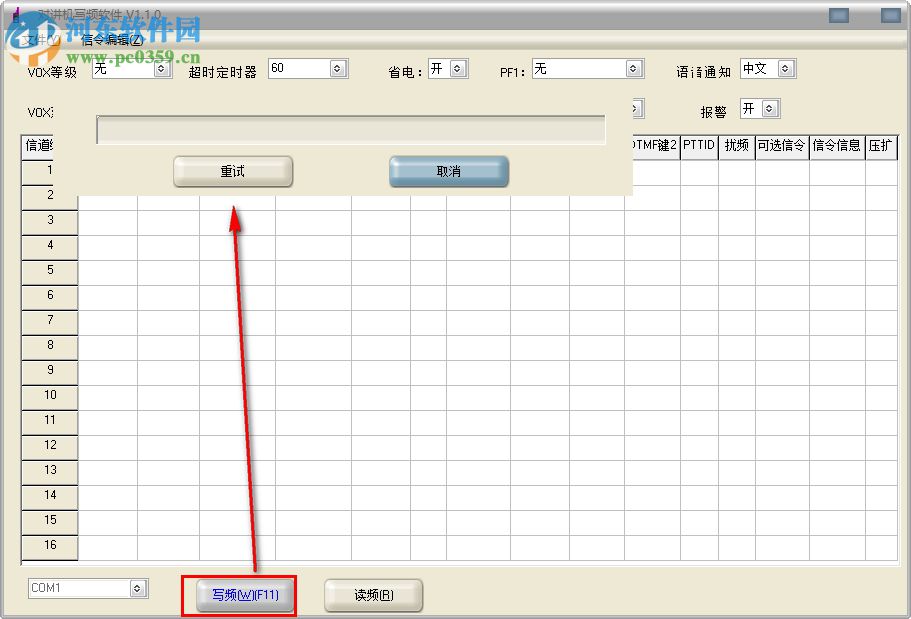Select channel row 6 header
Viewport: 911px width, 619px height.
tap(50, 297)
